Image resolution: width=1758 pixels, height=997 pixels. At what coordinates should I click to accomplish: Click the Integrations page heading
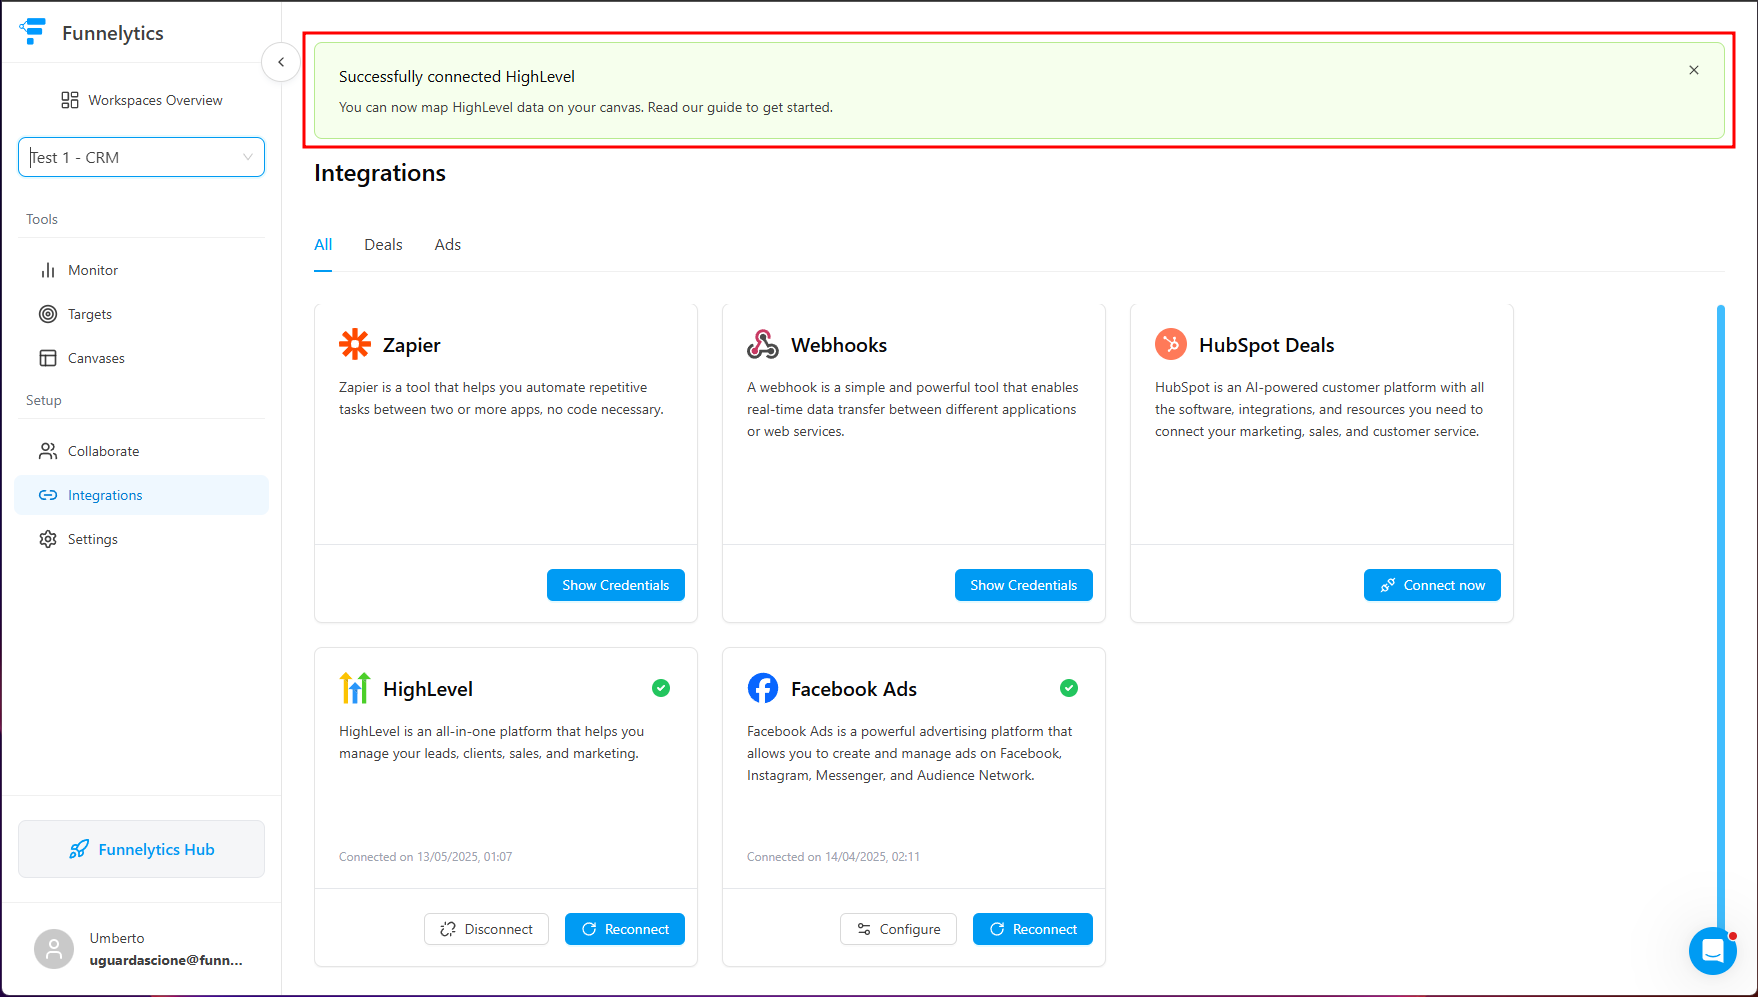click(380, 173)
